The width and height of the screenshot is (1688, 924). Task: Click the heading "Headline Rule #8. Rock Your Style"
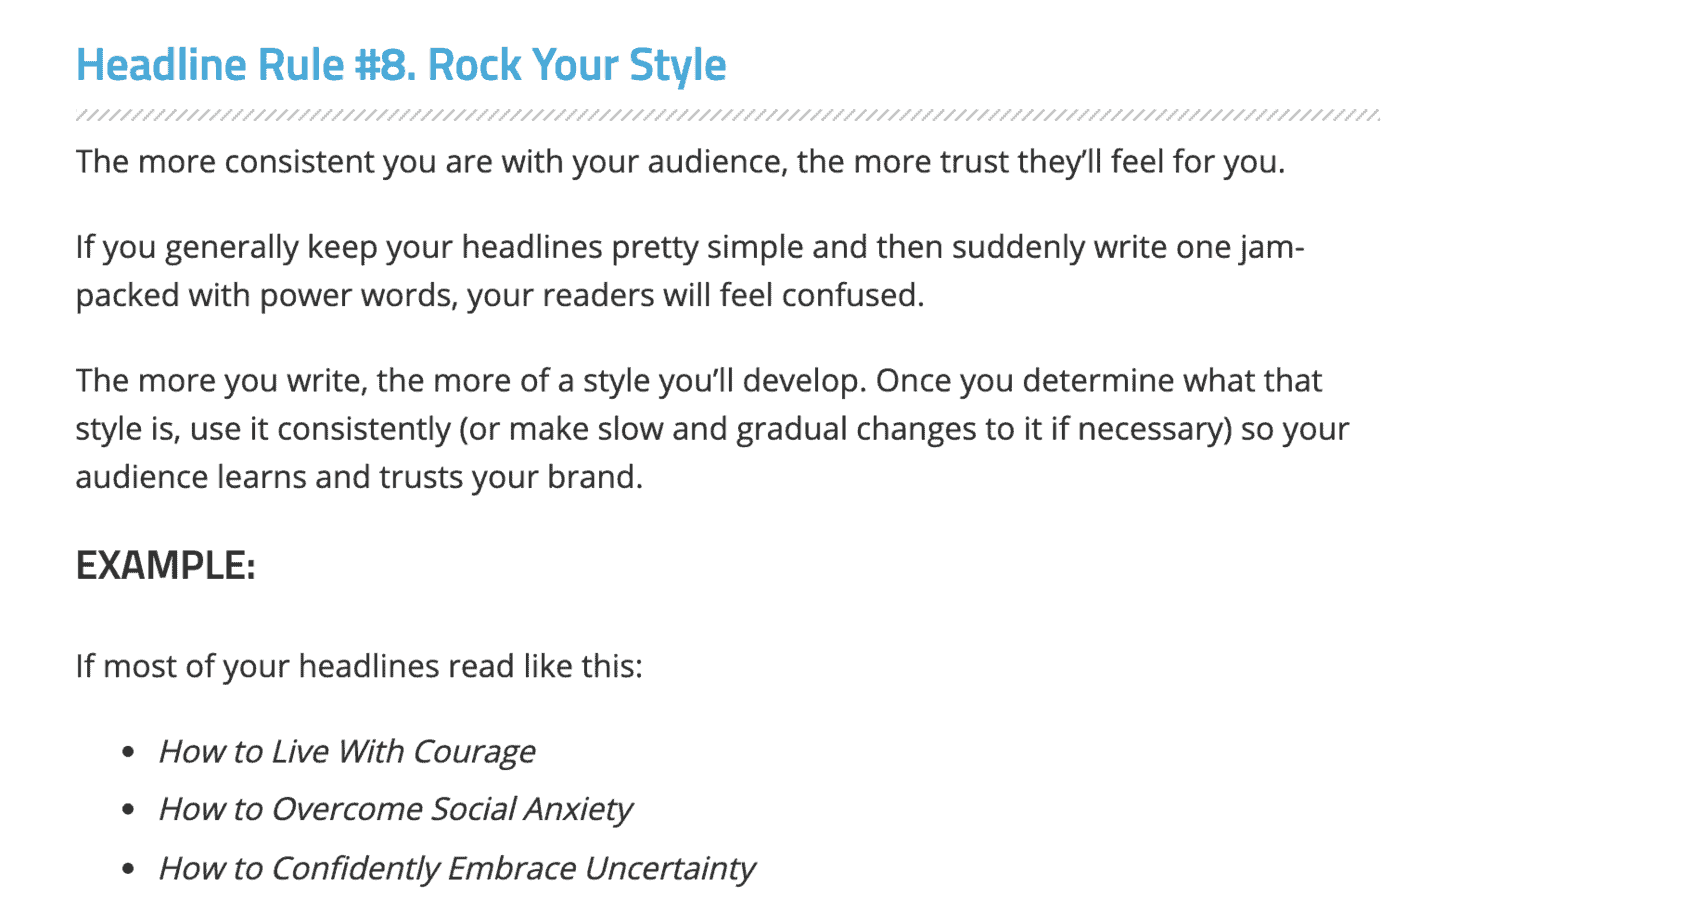click(400, 65)
